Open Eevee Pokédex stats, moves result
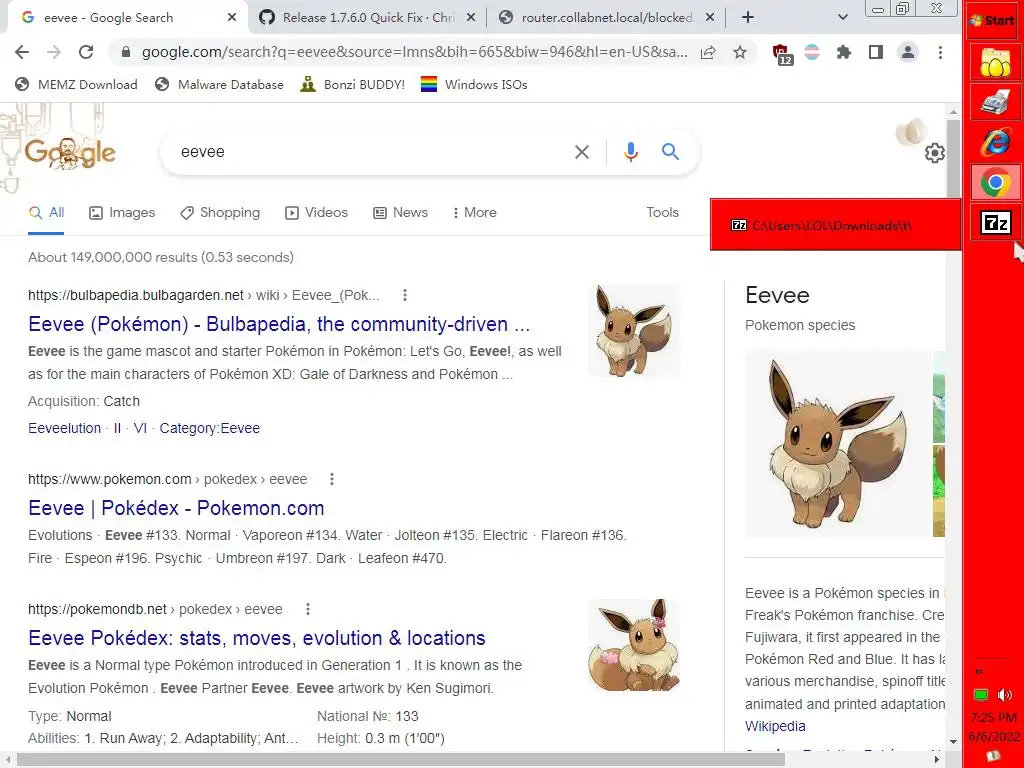The height and width of the screenshot is (768, 1024). tap(257, 638)
